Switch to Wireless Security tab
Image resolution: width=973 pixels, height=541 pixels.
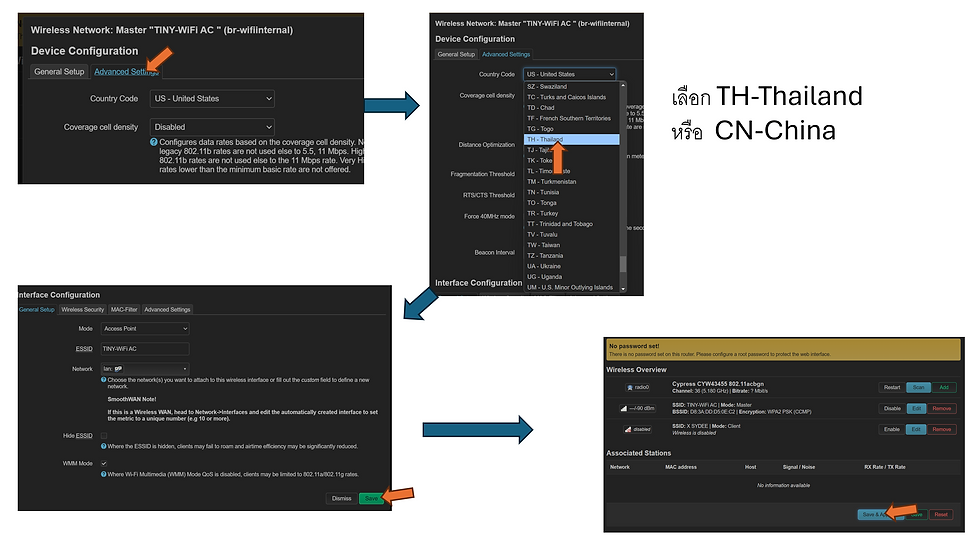83,309
